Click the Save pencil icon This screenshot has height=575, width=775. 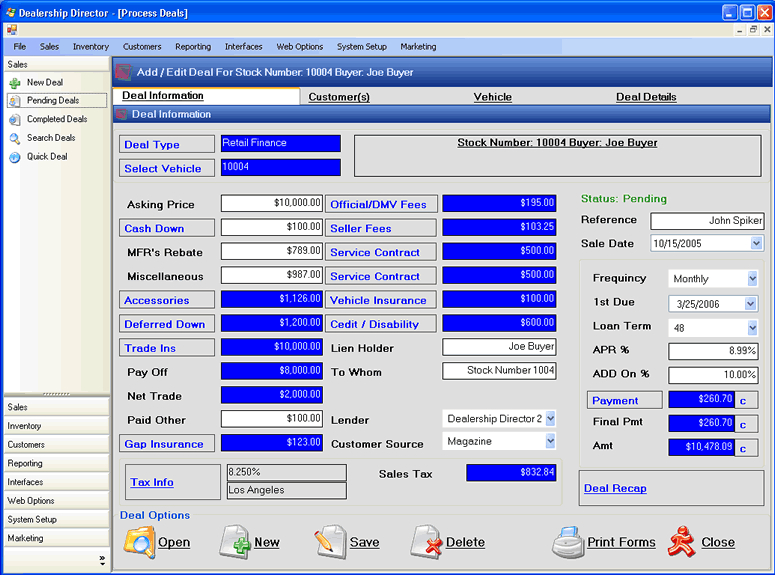(330, 542)
